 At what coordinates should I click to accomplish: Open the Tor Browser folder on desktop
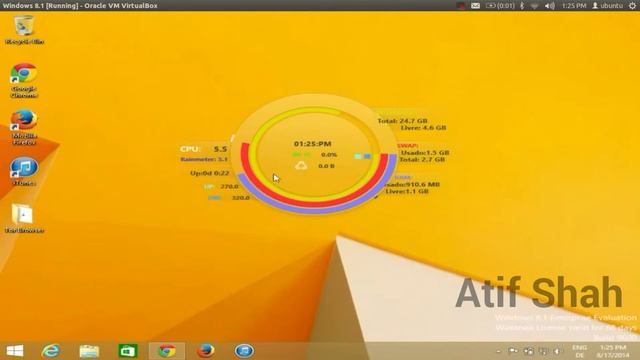click(x=24, y=218)
